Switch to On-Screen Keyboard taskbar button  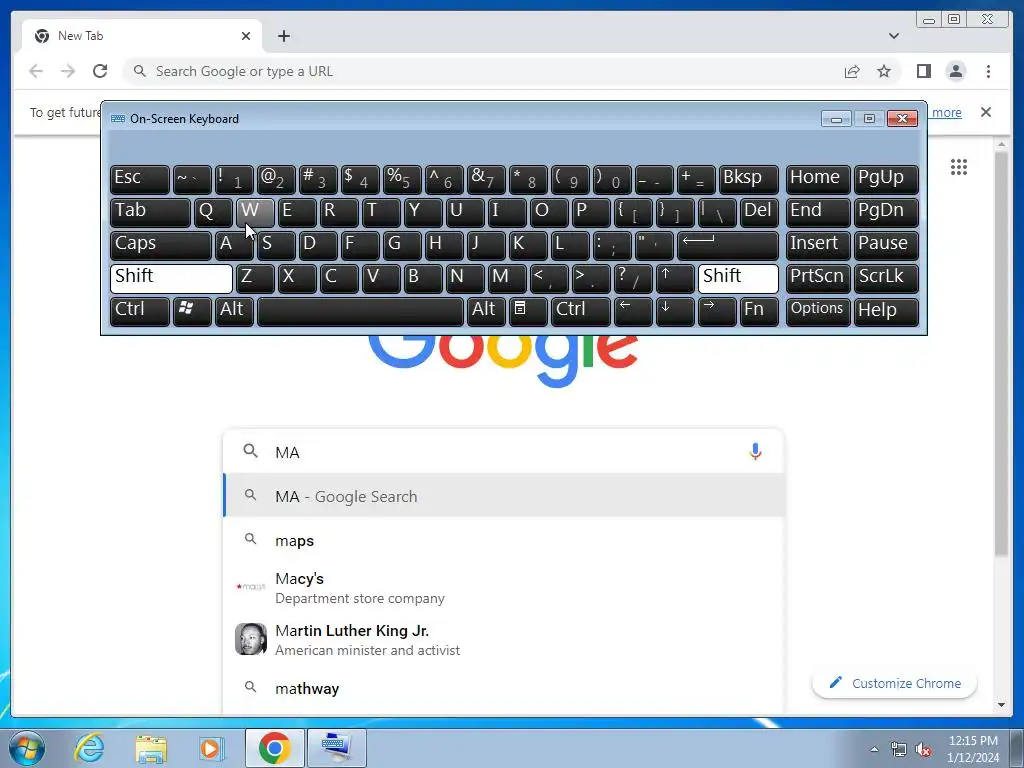click(x=337, y=748)
